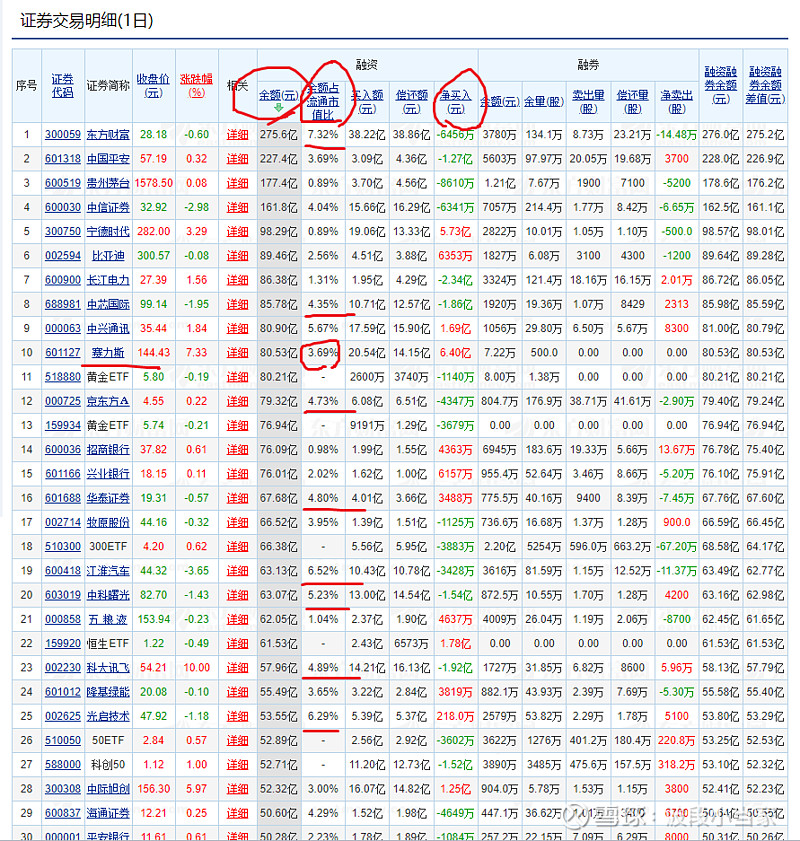Open 宁德时代 stock name link

point(108,231)
